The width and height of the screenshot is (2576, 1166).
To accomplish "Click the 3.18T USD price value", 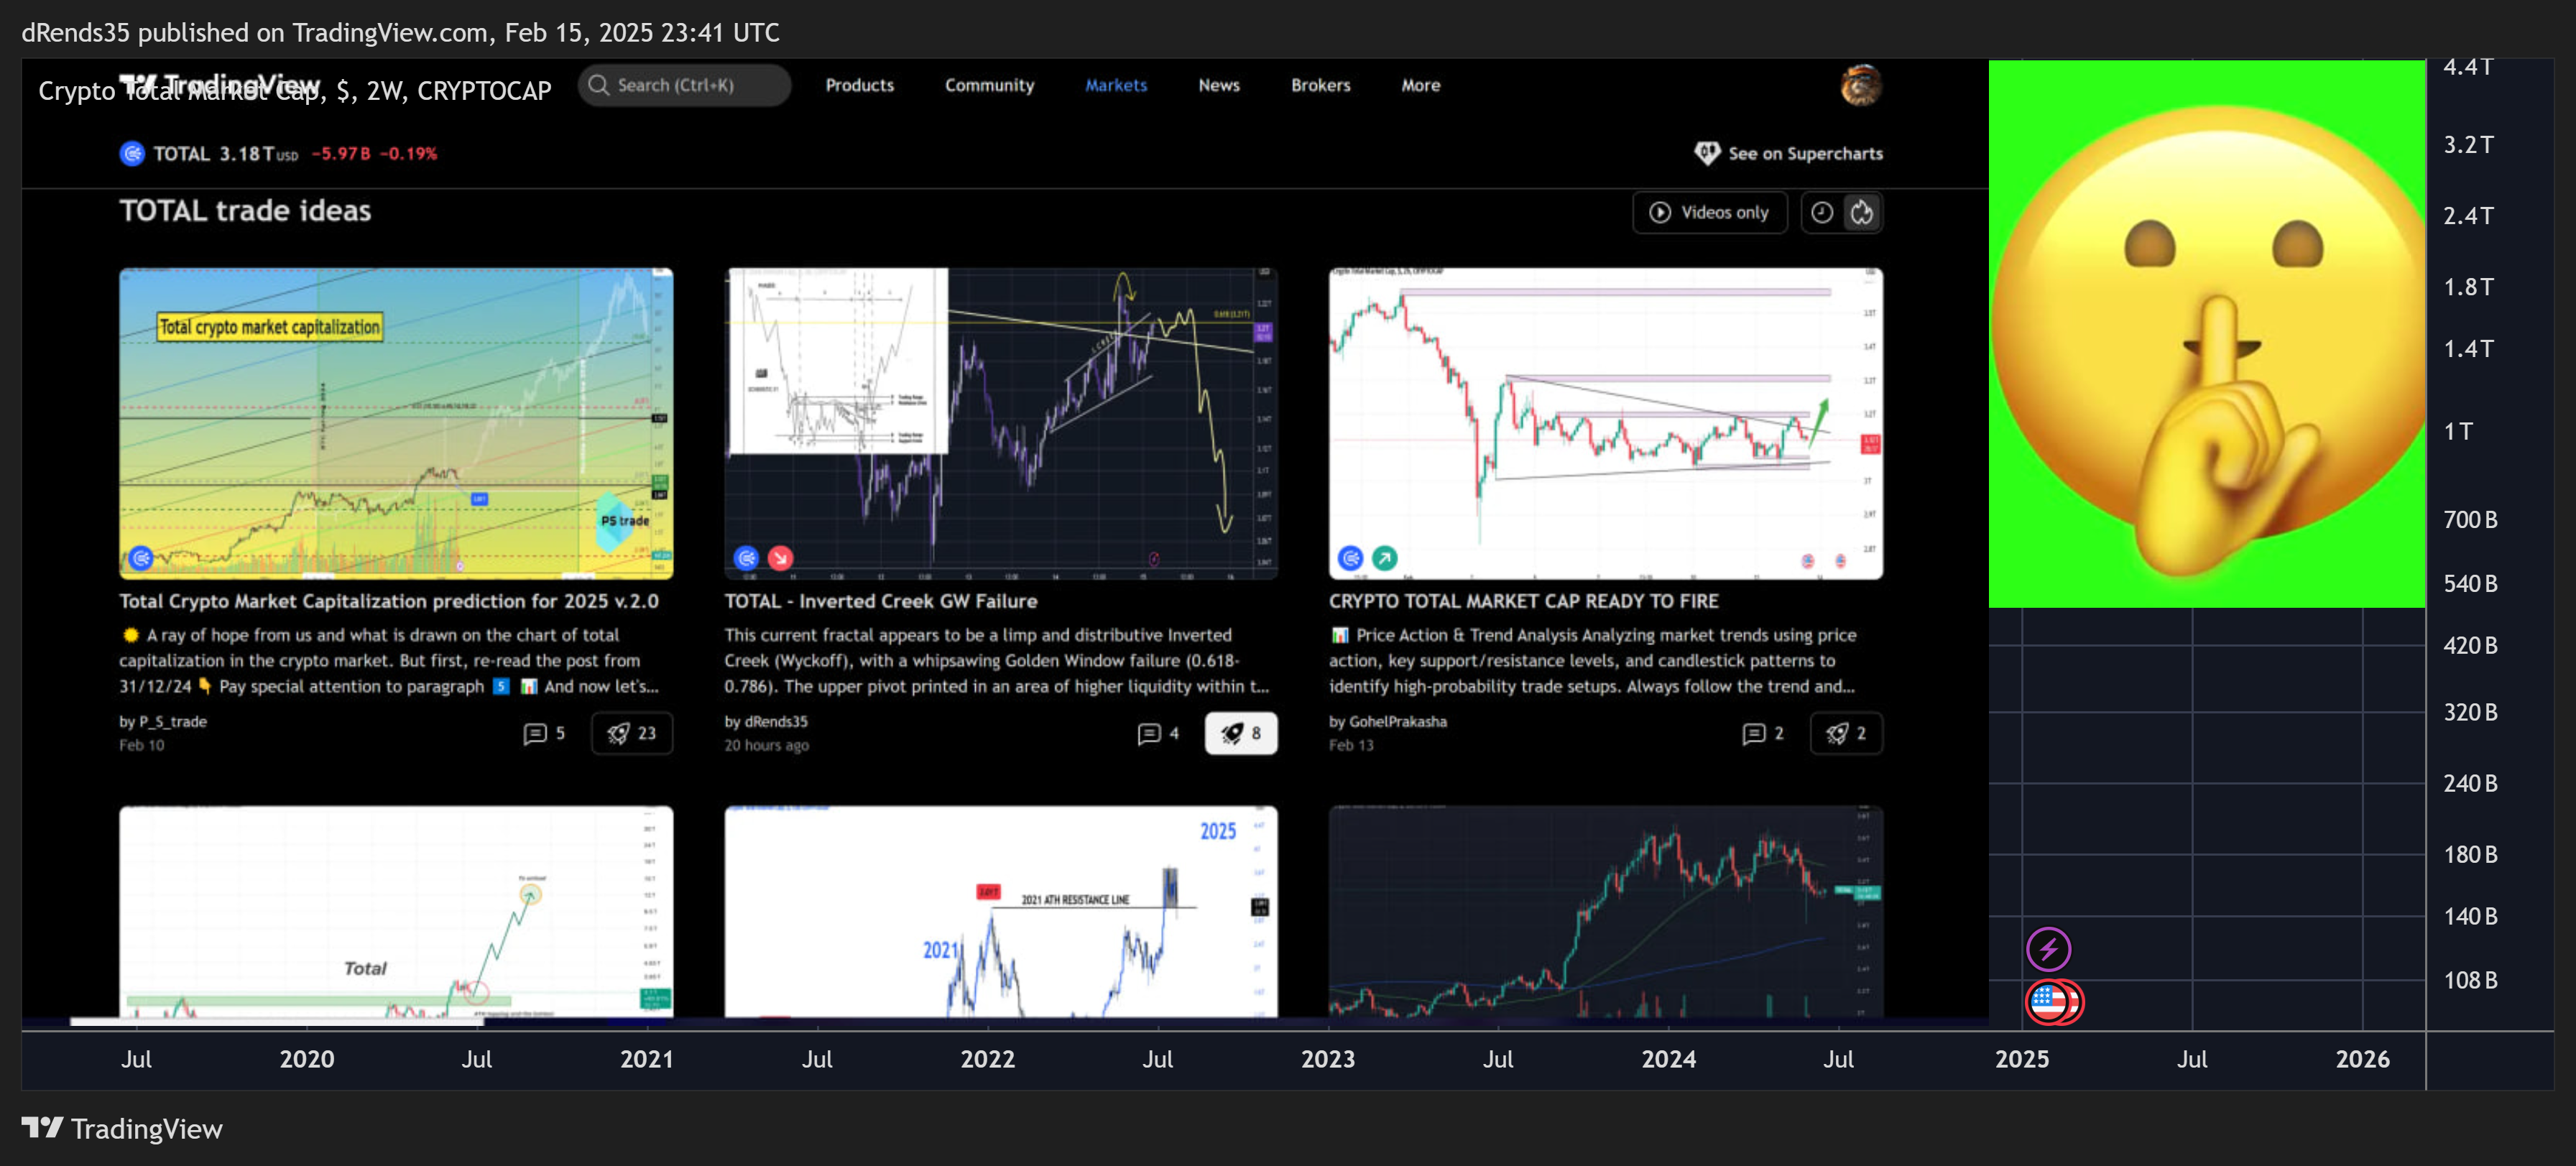I will 258,153.
